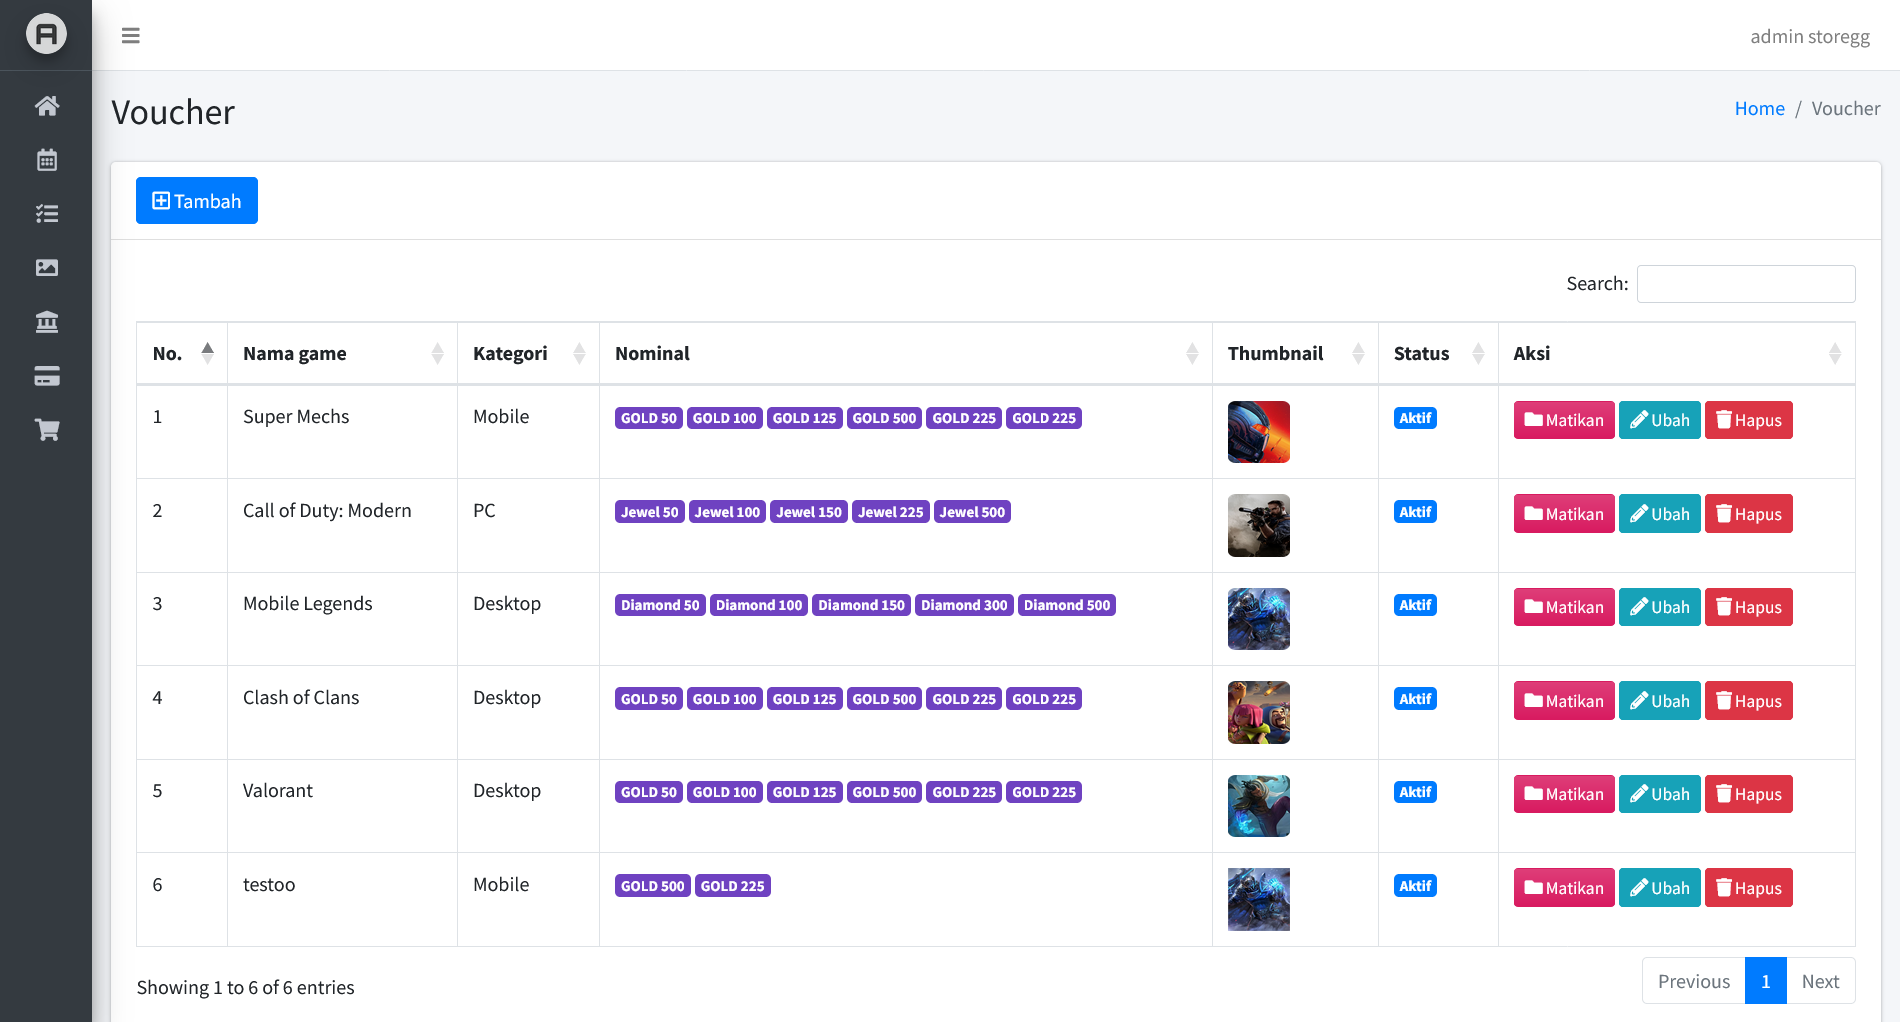Sort table by Nominal column

point(906,353)
